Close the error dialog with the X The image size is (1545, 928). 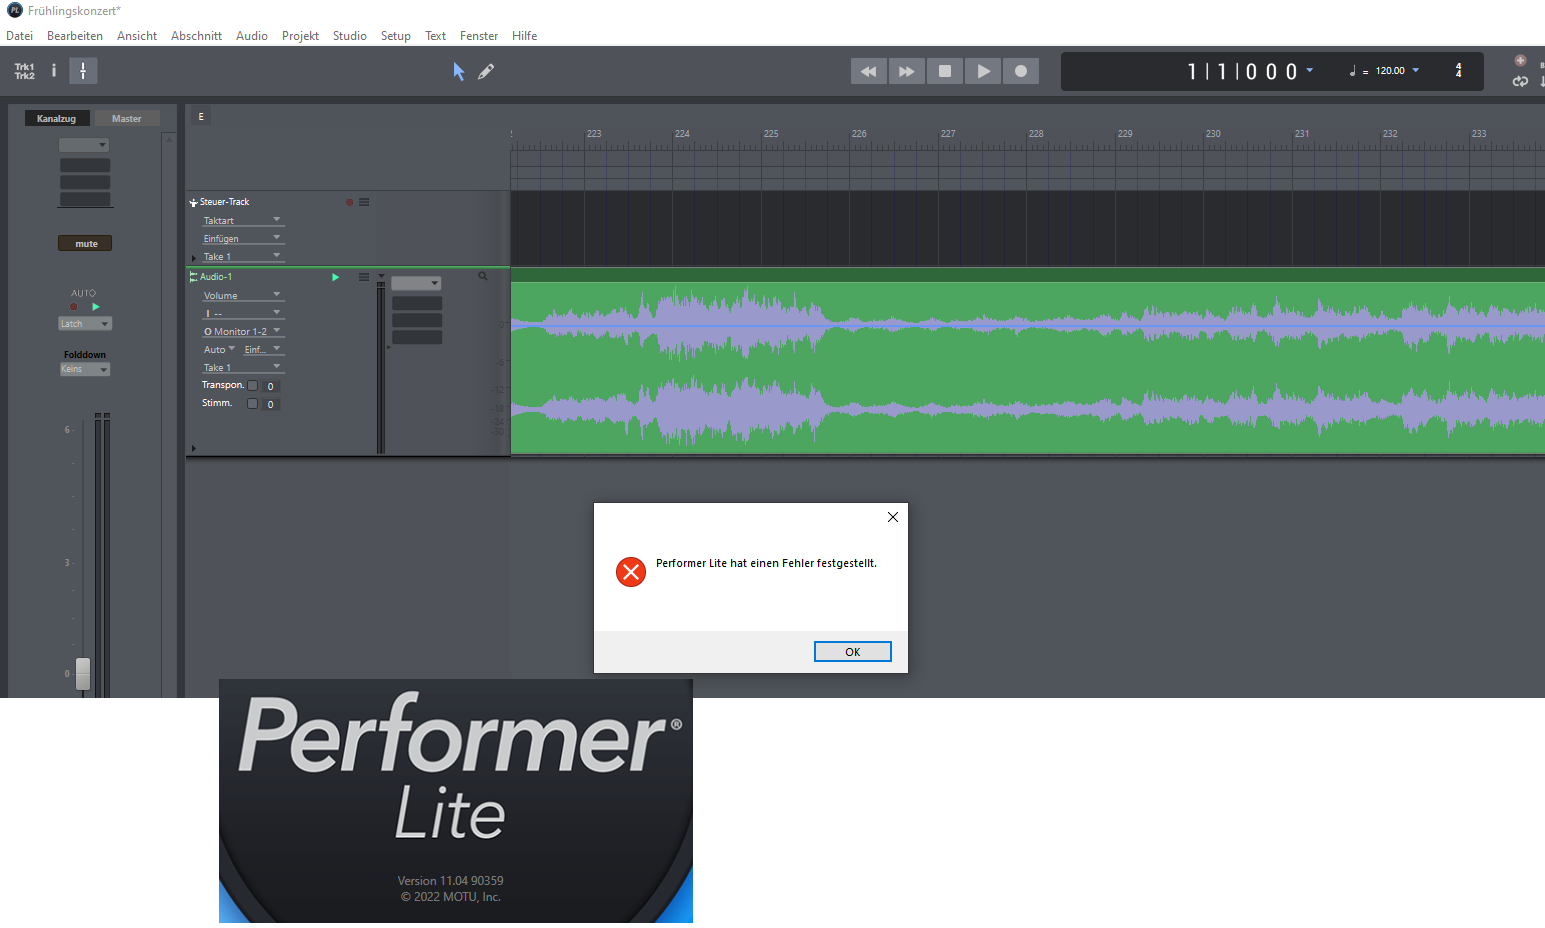[893, 517]
